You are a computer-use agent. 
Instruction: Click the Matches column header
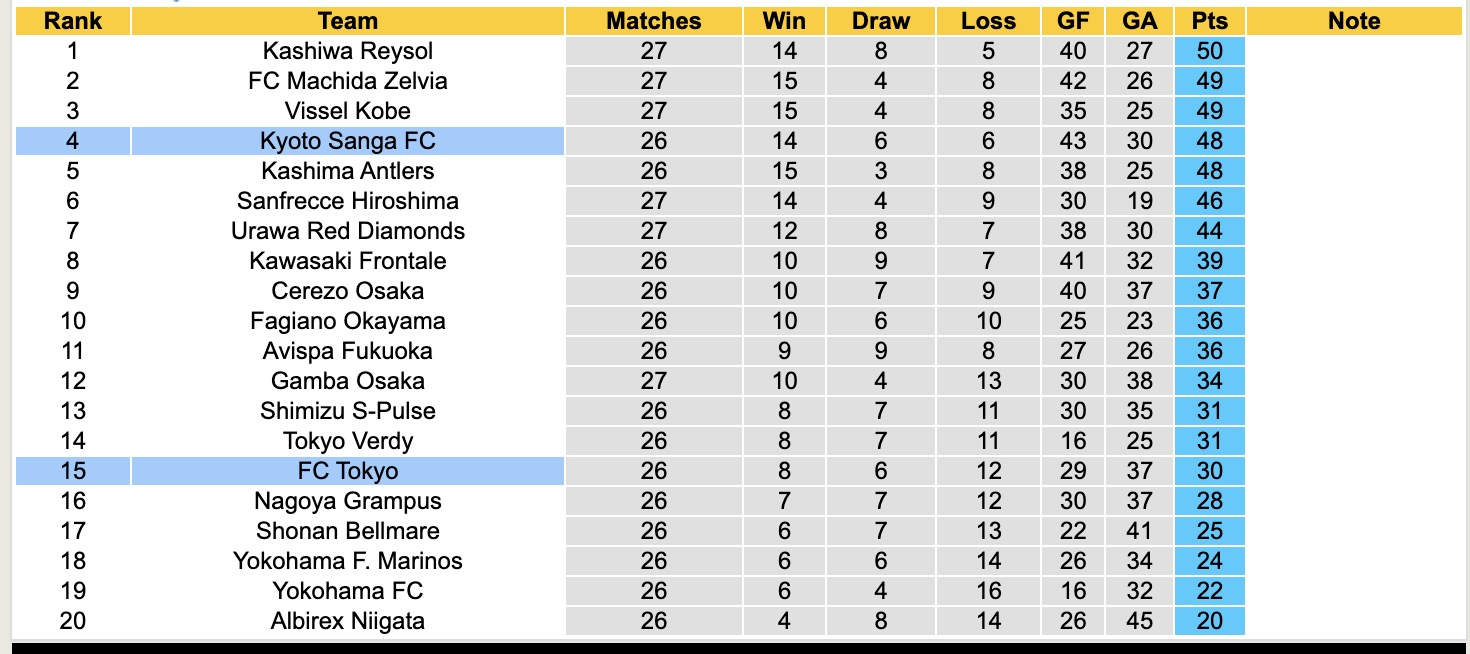click(653, 21)
